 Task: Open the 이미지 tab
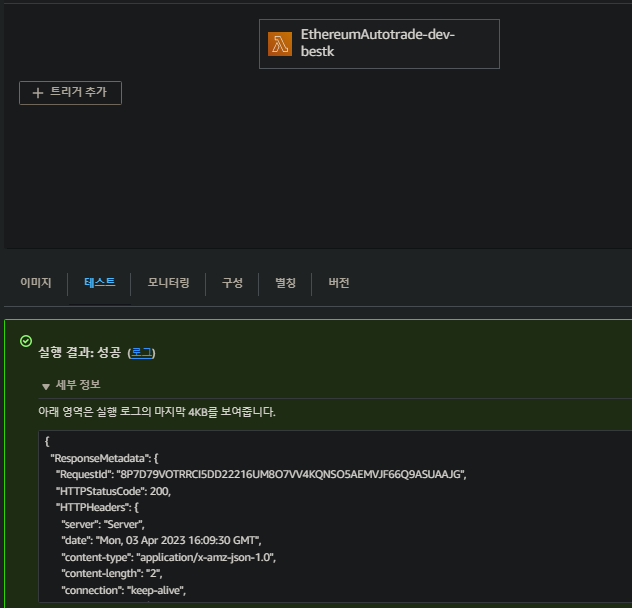(36, 283)
